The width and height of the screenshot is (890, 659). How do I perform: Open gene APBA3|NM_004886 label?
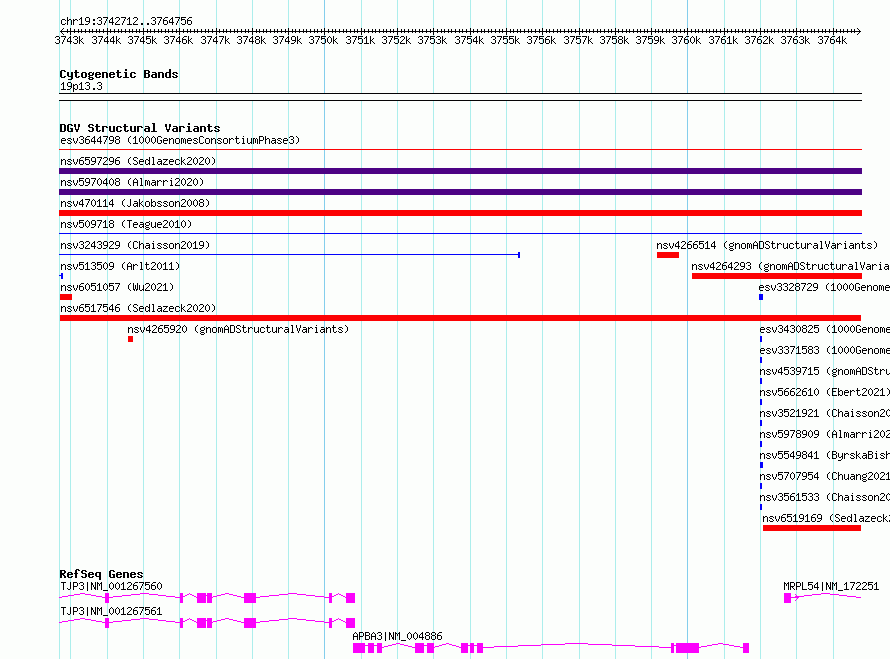(x=397, y=636)
